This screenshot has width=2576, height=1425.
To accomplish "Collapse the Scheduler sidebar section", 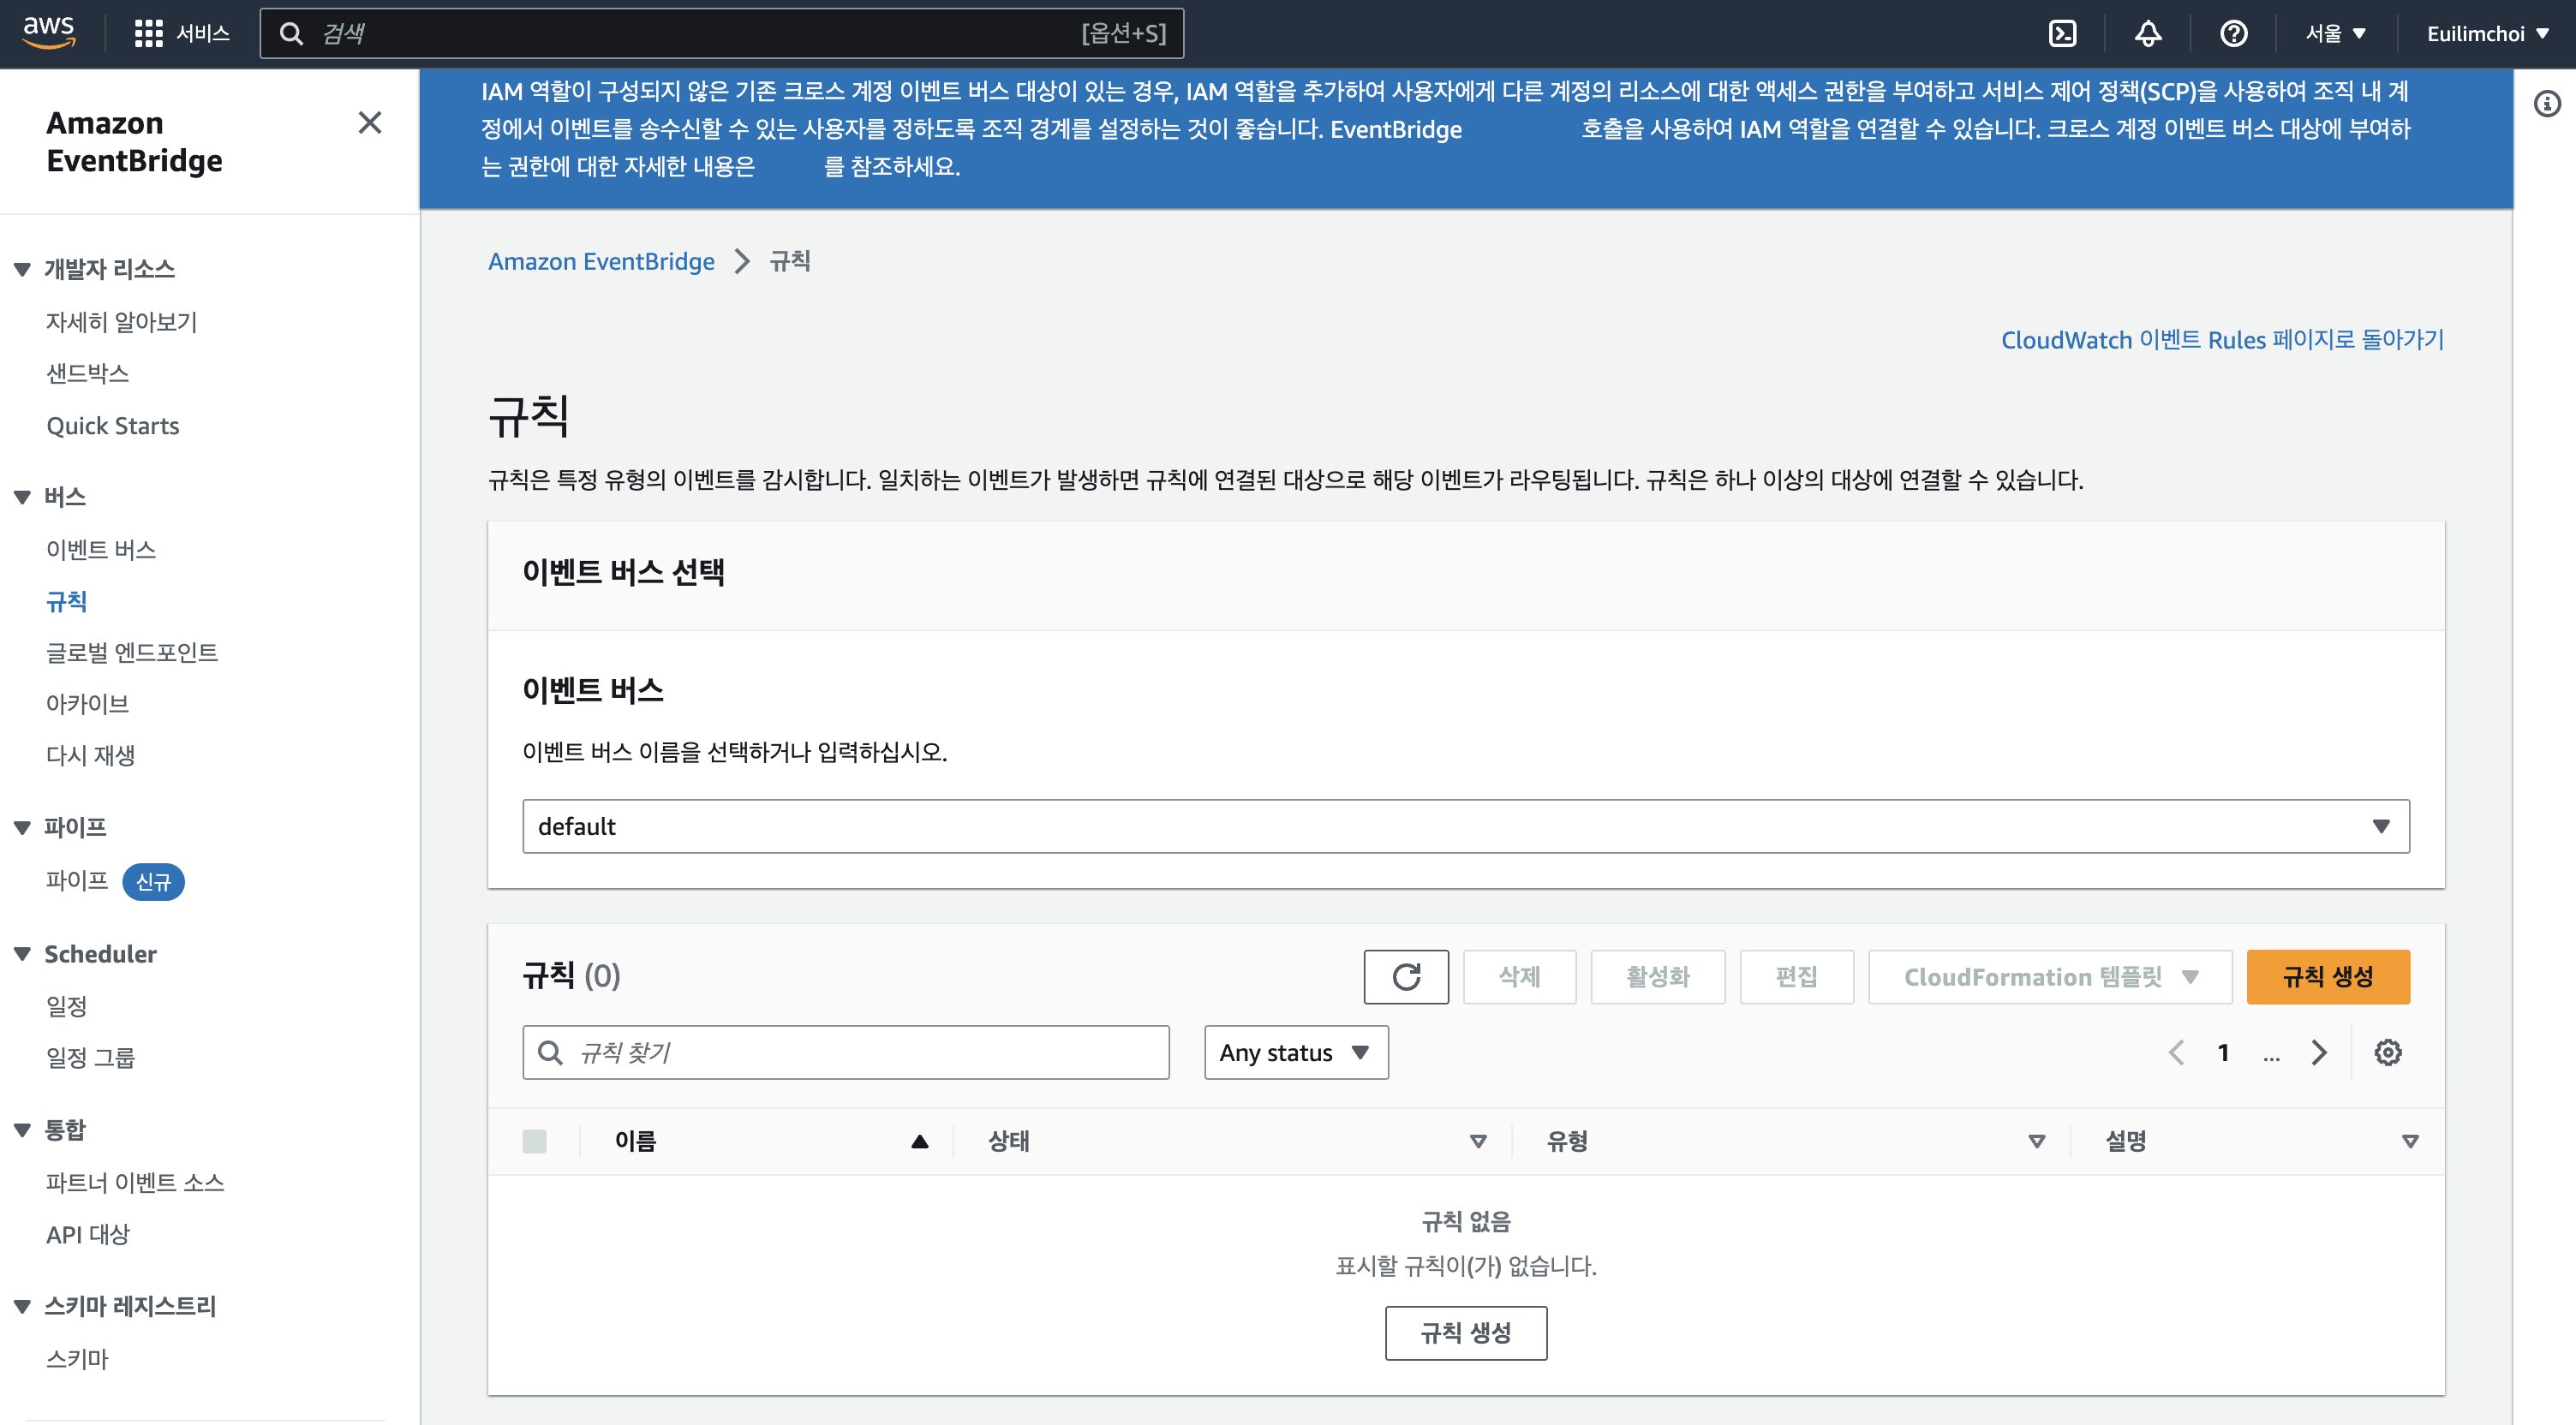I will 22,954.
